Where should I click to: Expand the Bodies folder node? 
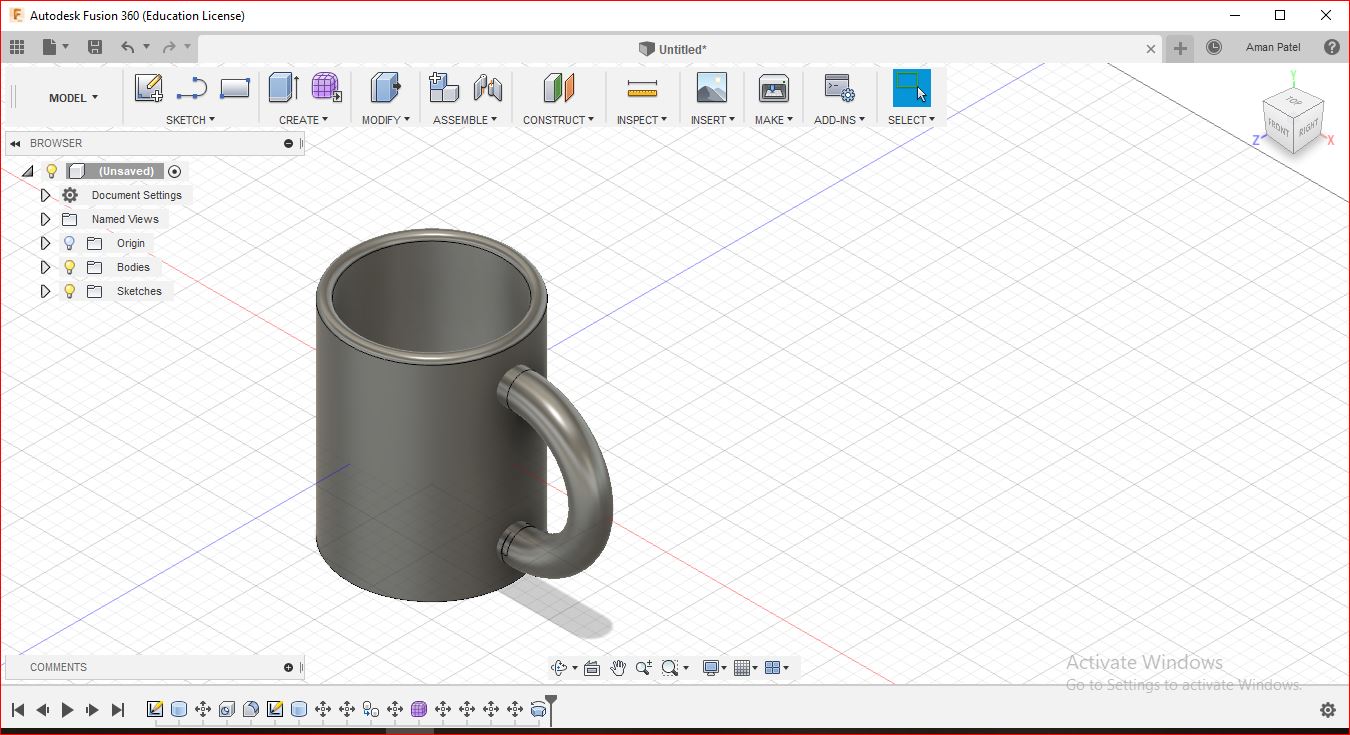click(45, 267)
